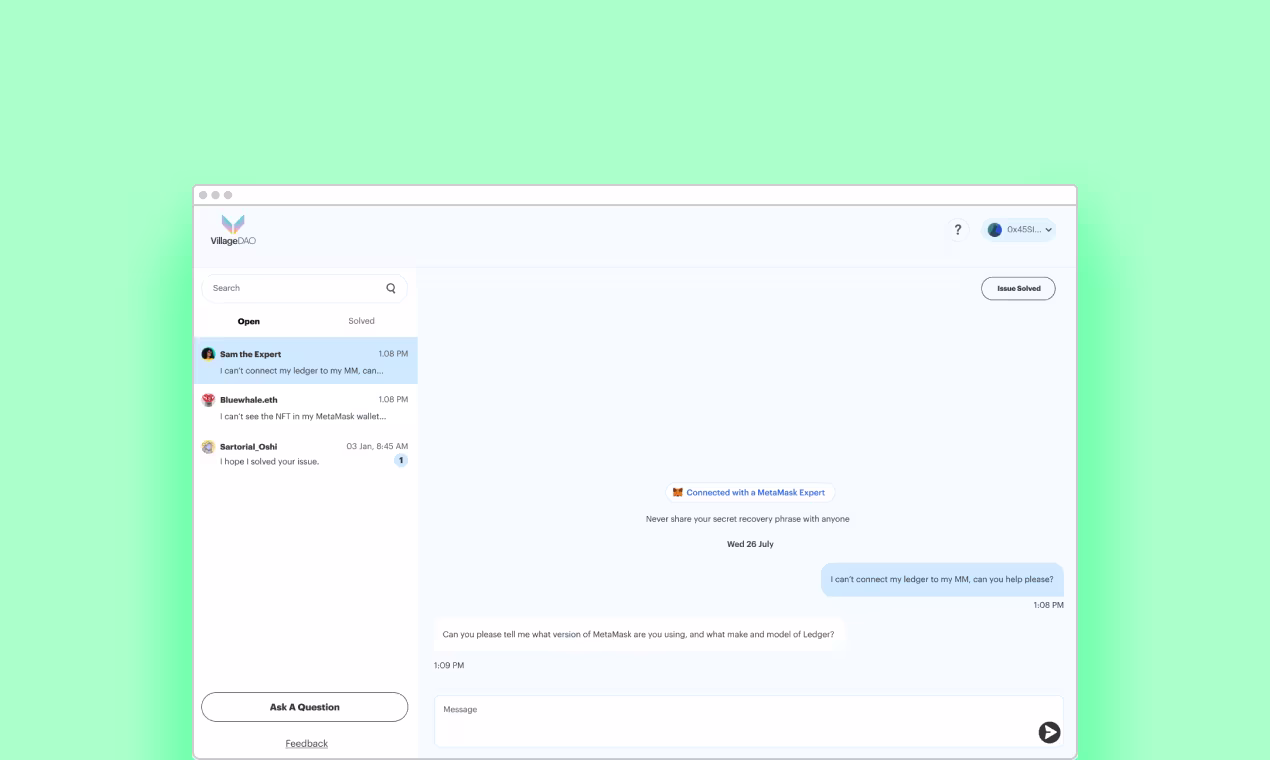Switch to the Solved tab
Screen dimensions: 1270x760
pyautogui.click(x=361, y=321)
